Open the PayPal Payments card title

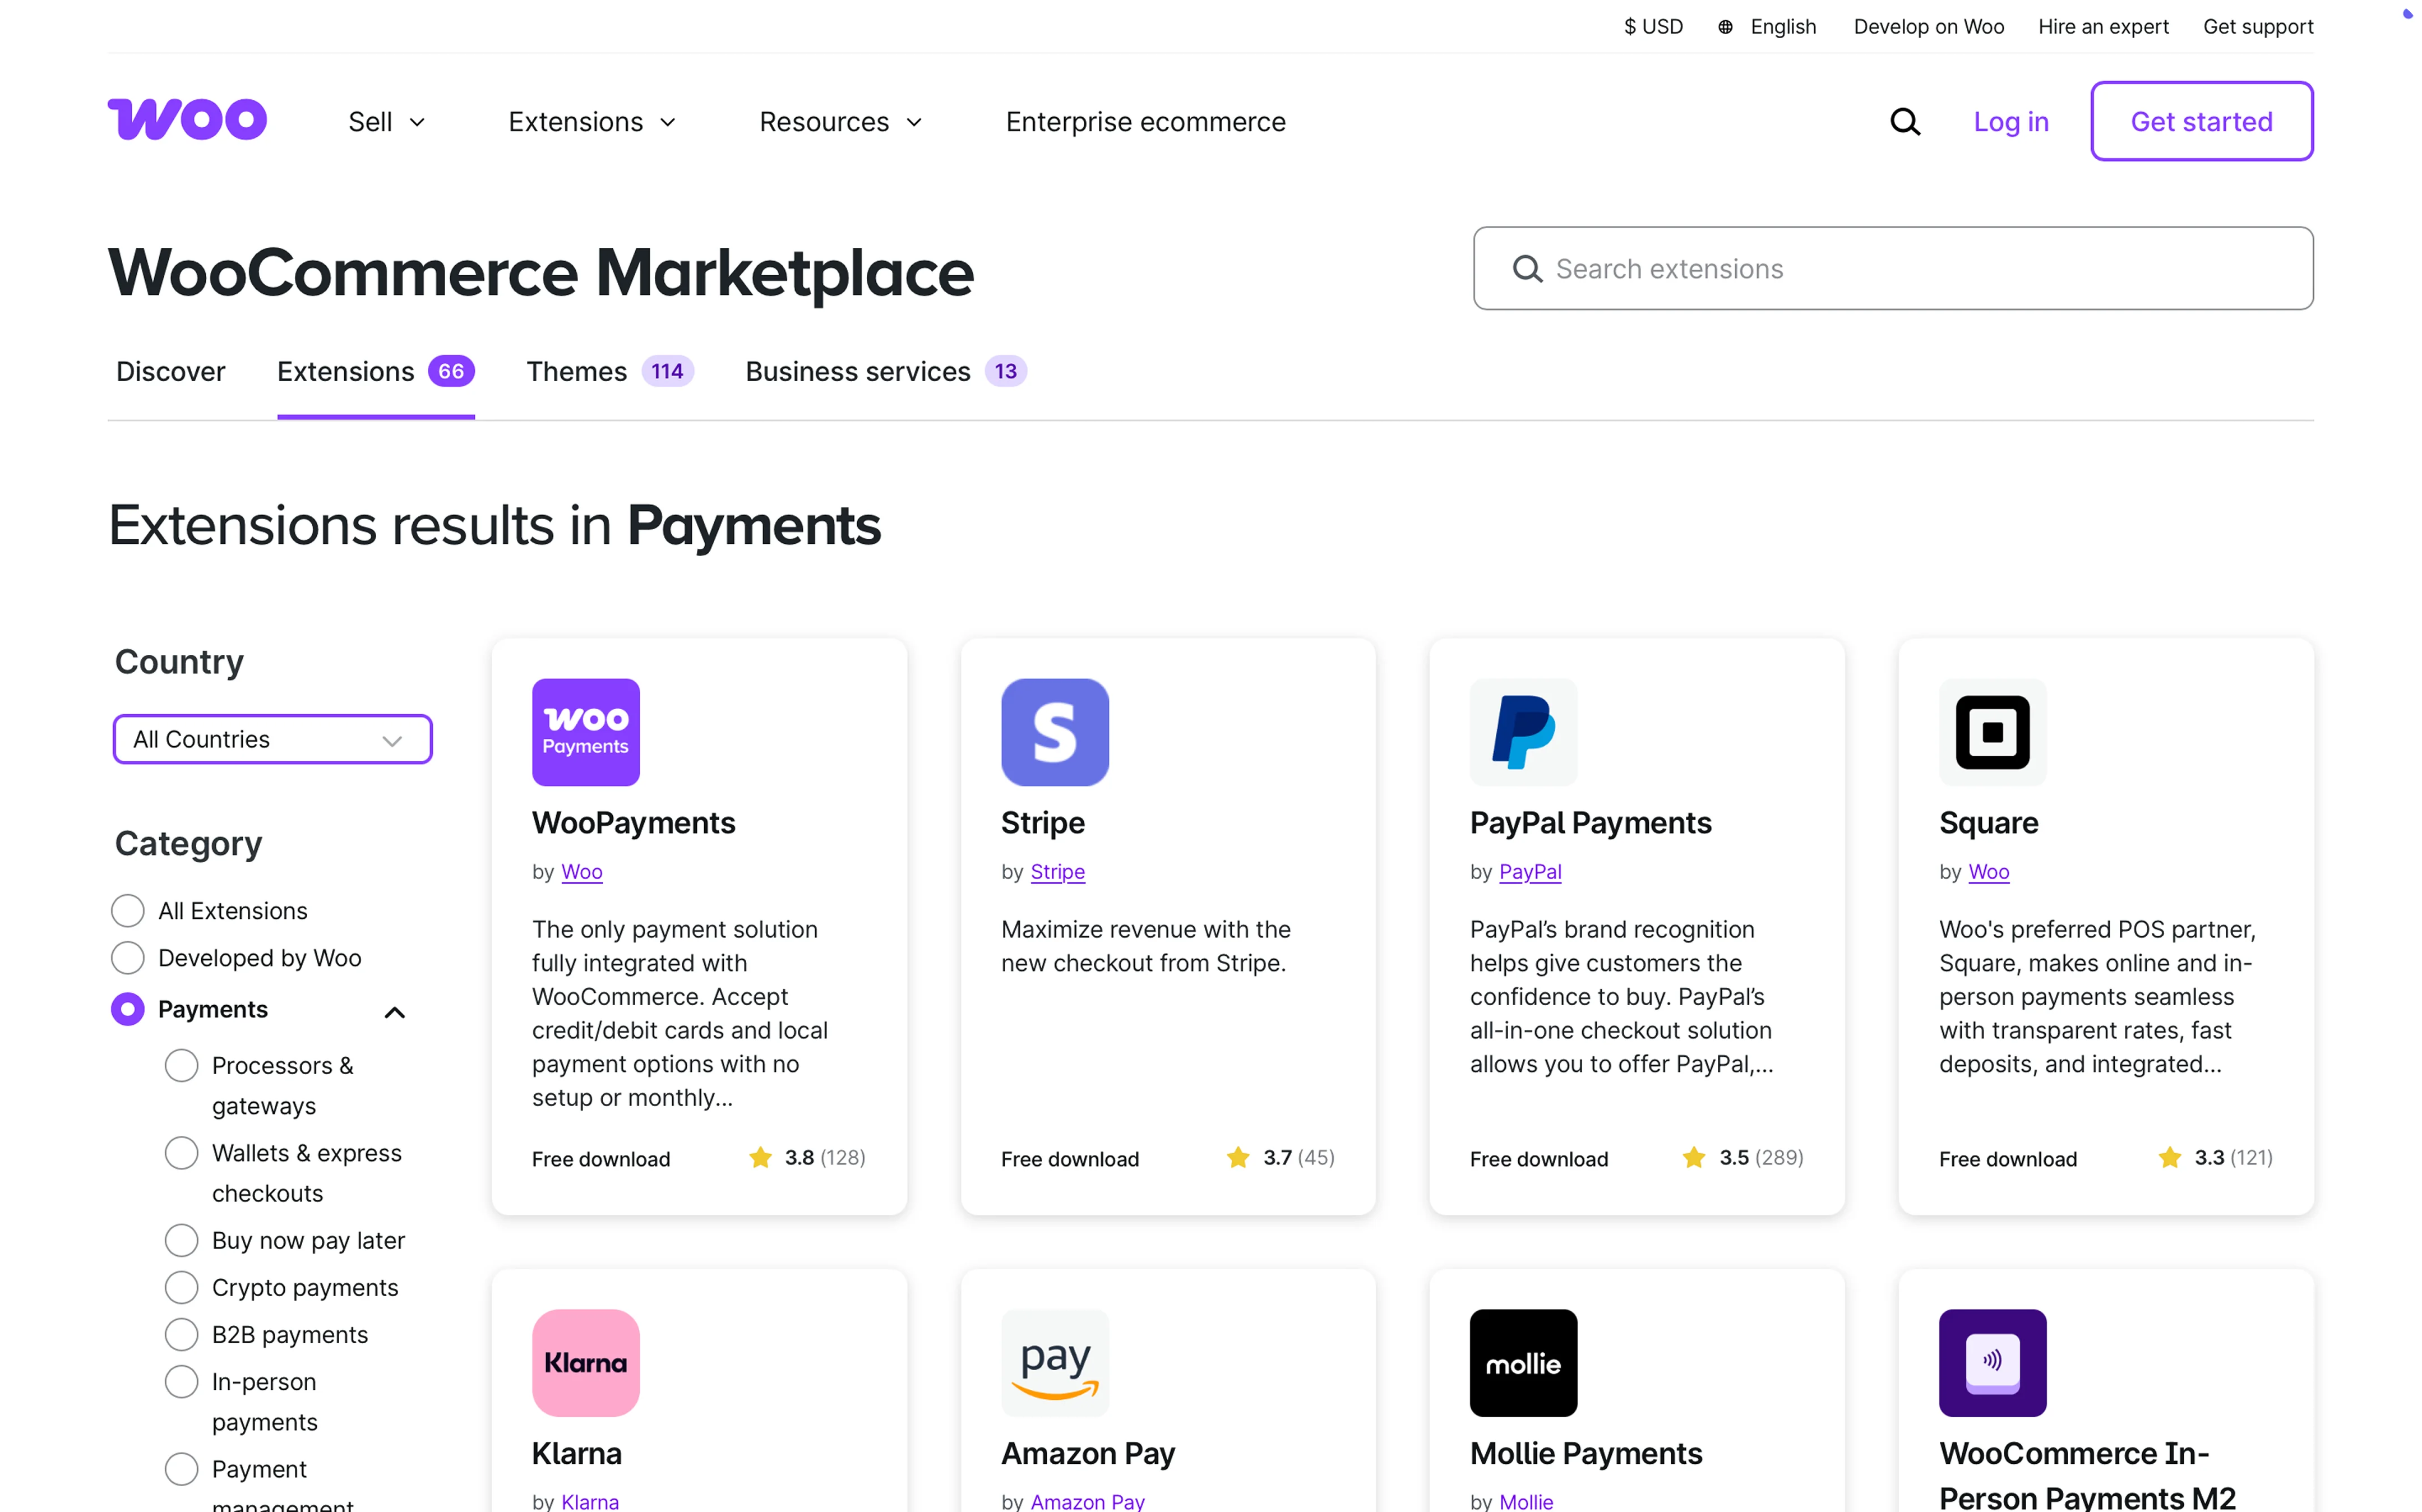pos(1590,823)
